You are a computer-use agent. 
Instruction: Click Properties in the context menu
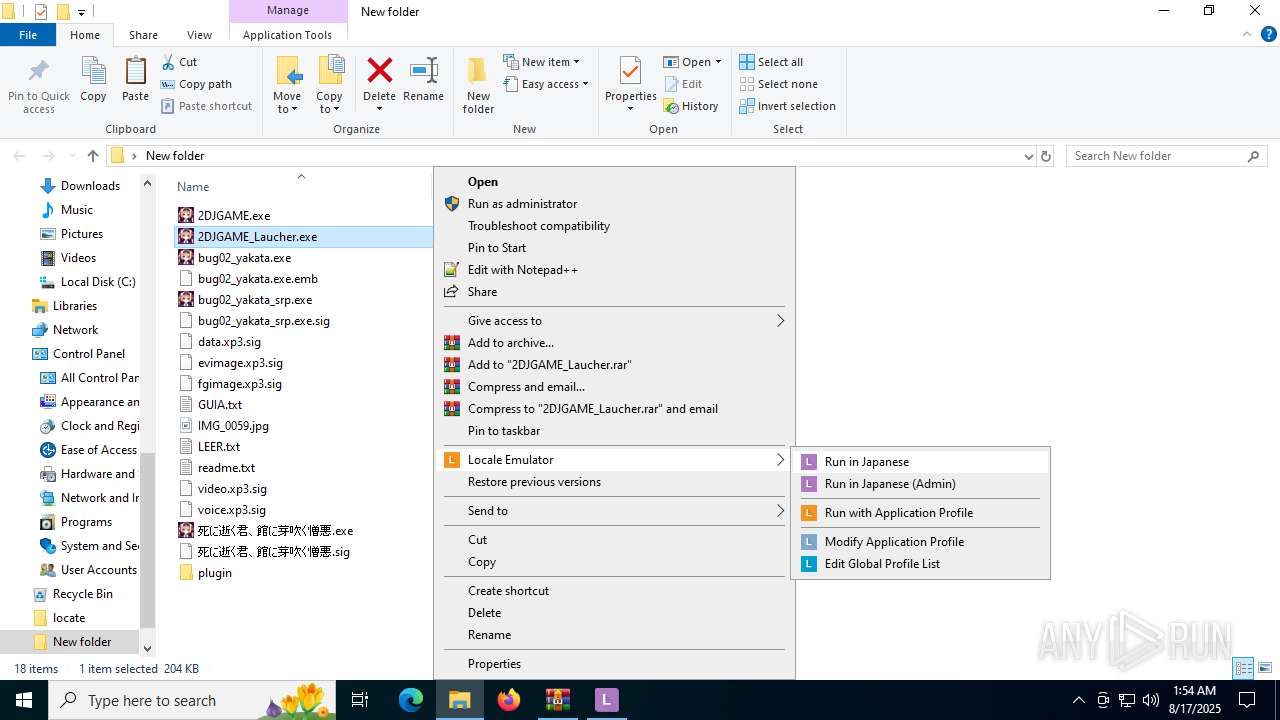click(x=614, y=664)
